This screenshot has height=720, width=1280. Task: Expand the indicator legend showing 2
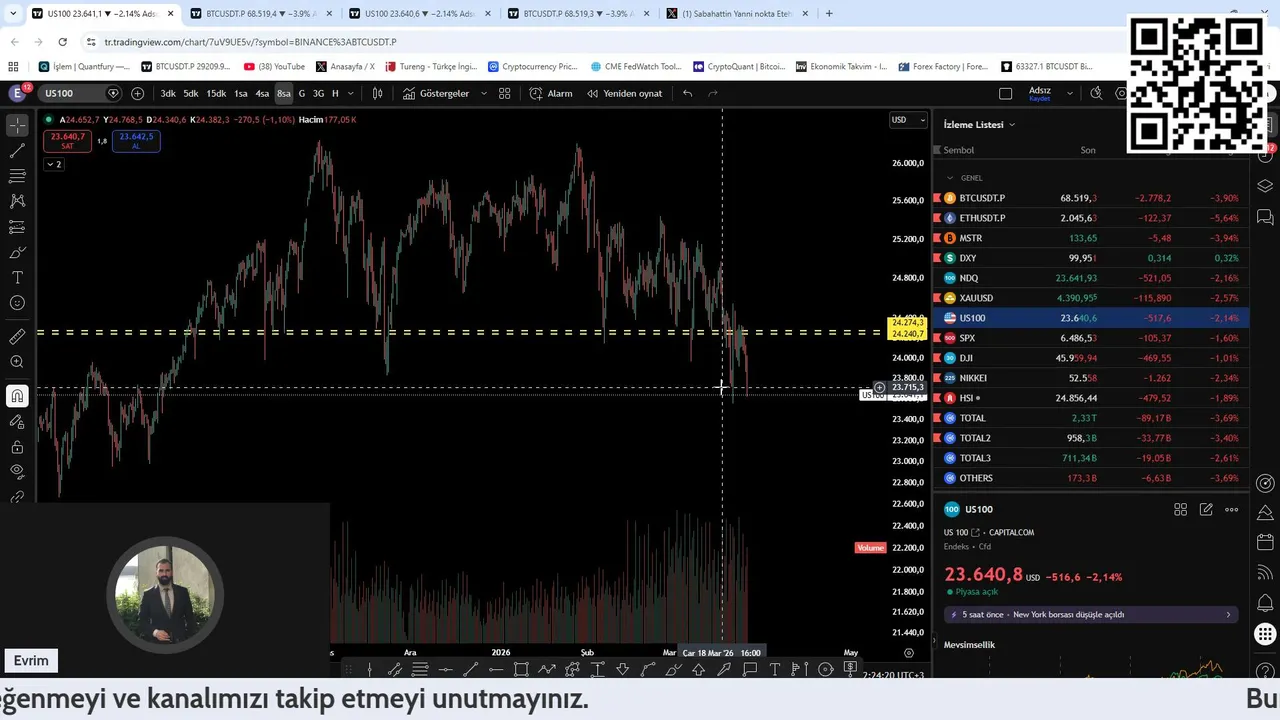coord(54,164)
